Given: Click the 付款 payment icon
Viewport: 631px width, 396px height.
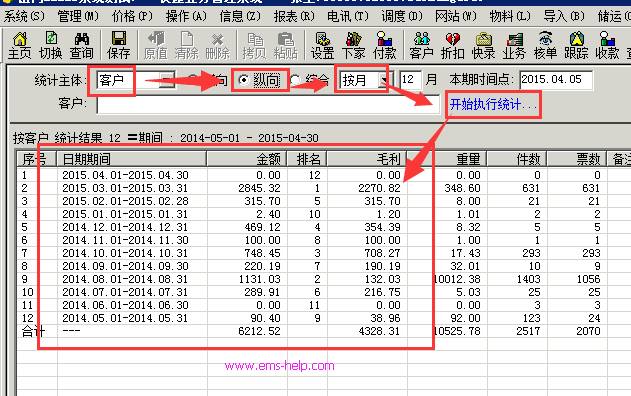Looking at the screenshot, I should [x=385, y=45].
